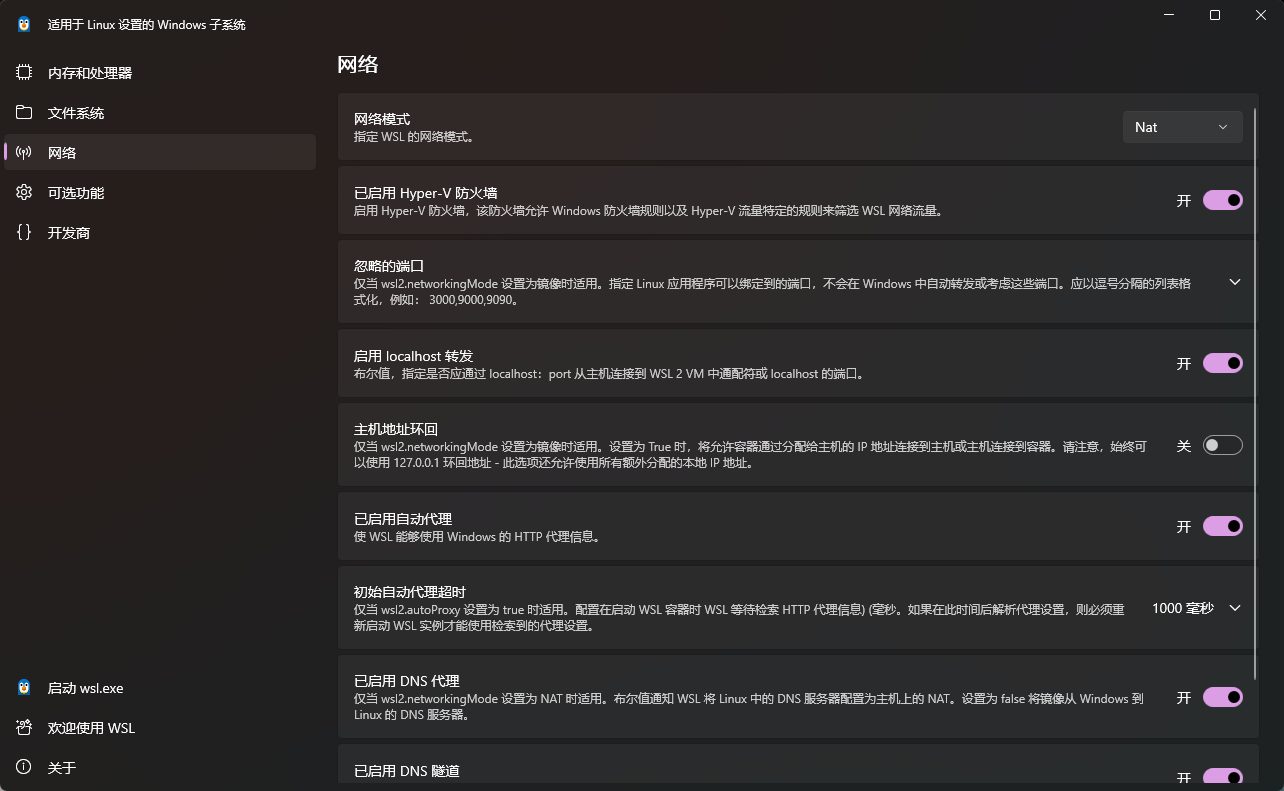Close the WSL settings window

coord(1261,15)
